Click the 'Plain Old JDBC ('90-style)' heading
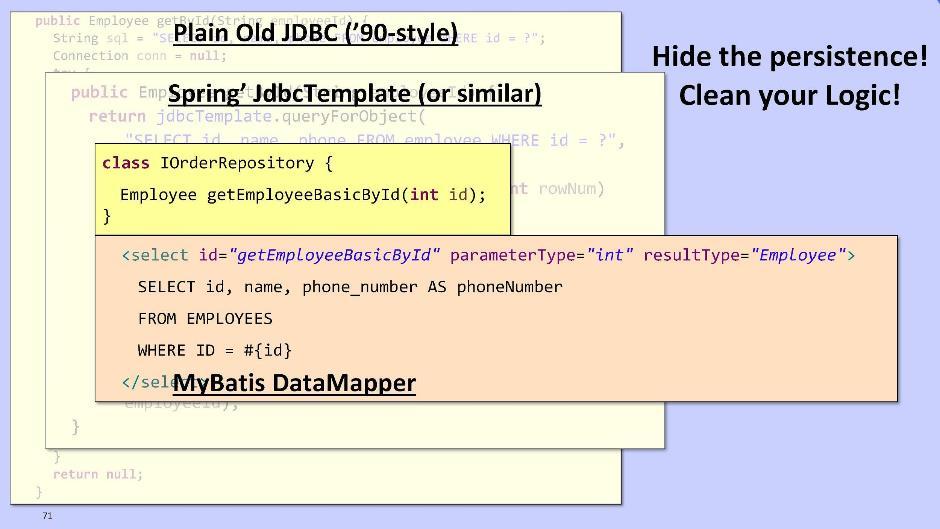 pos(315,32)
